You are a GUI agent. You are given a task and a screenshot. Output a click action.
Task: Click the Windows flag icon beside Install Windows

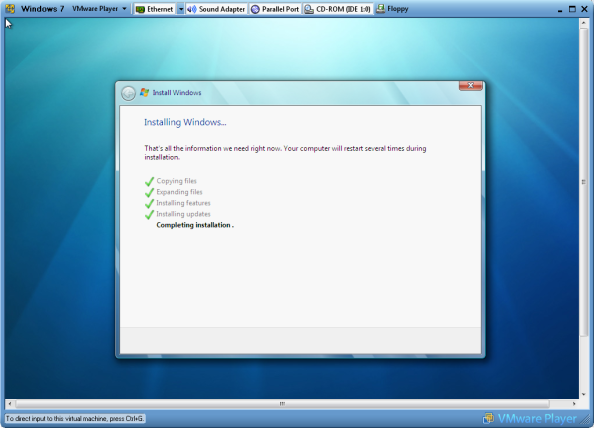144,92
